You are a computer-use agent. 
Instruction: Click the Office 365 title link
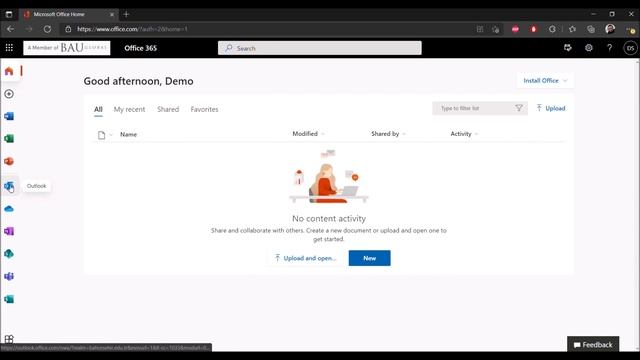click(140, 48)
